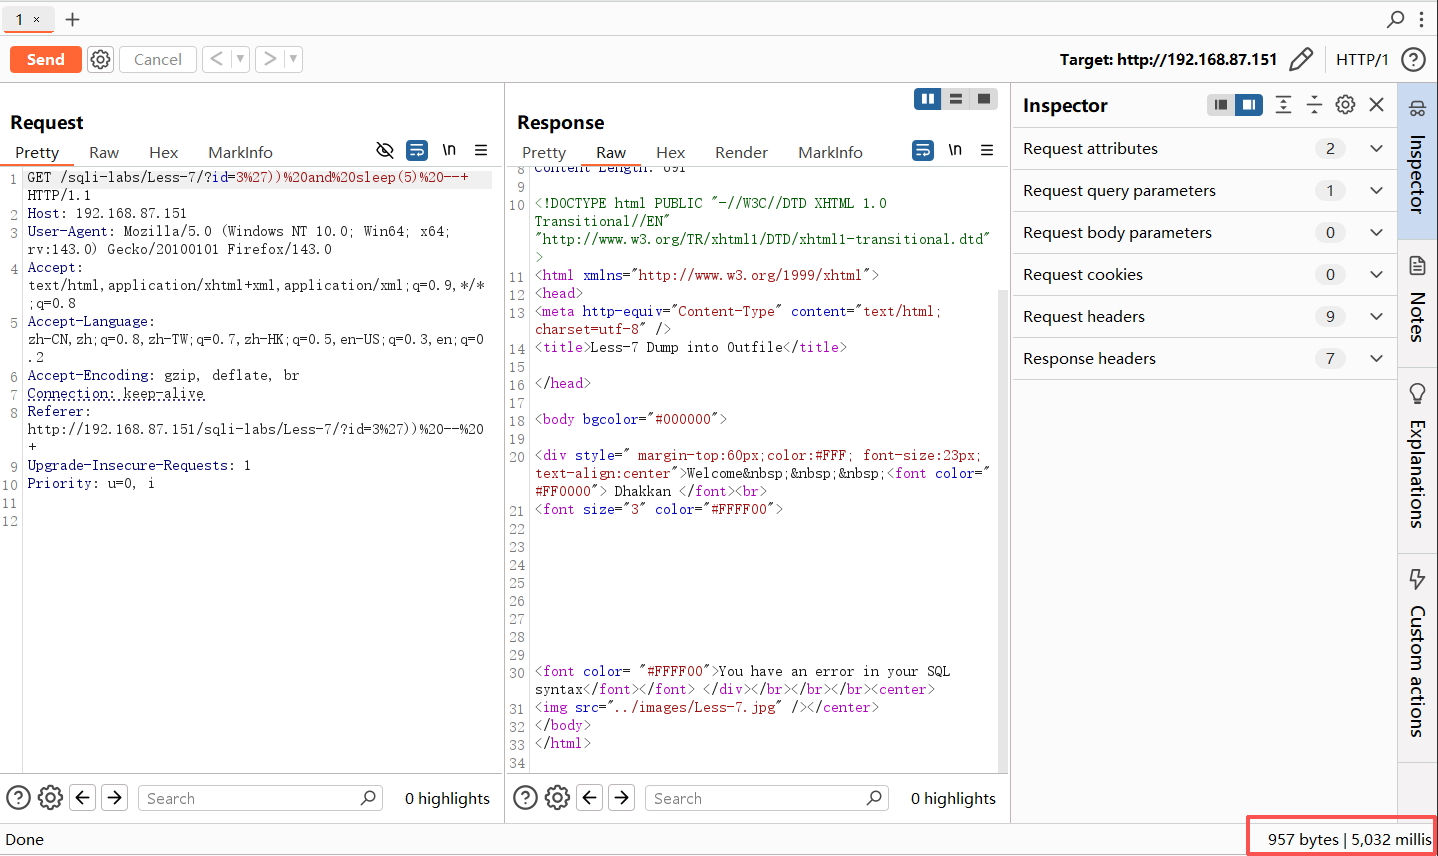Viewport: 1438px width, 856px height.
Task: Jump to previous Request search match
Action: click(83, 797)
